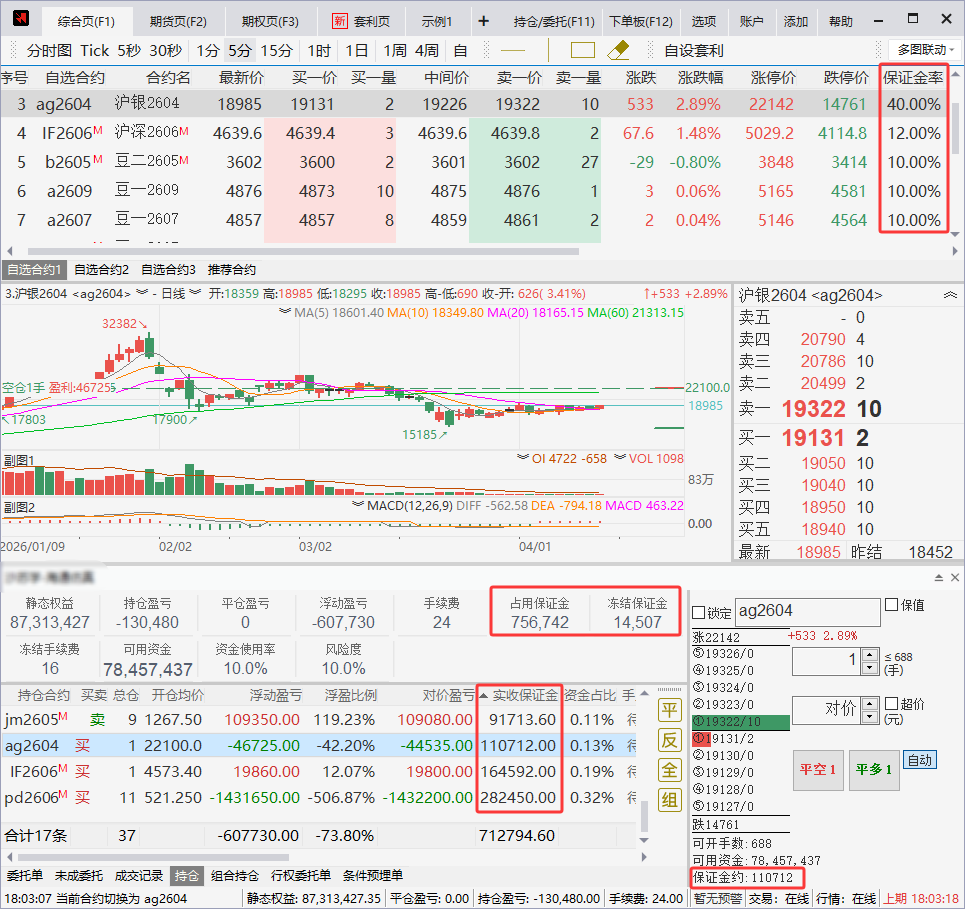This screenshot has height=909, width=965.
Task: Enable the 锁定 lock checkbox
Action: click(700, 612)
